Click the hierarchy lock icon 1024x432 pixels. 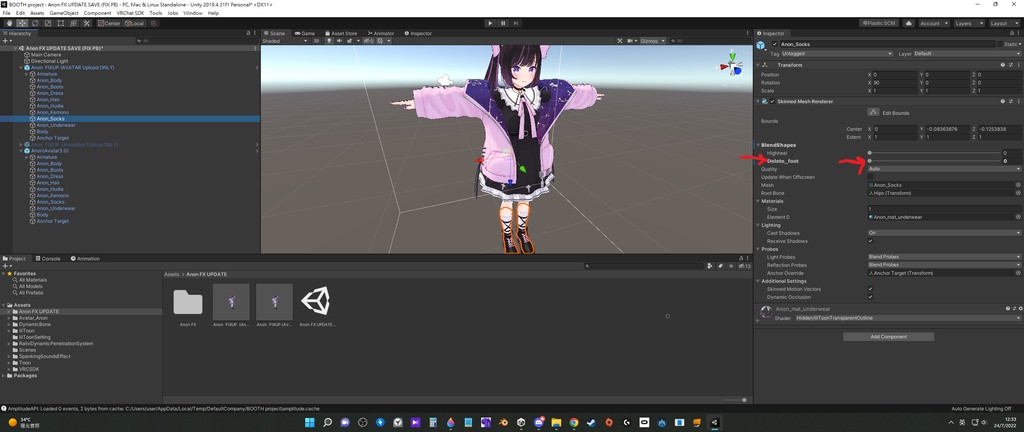[249, 33]
